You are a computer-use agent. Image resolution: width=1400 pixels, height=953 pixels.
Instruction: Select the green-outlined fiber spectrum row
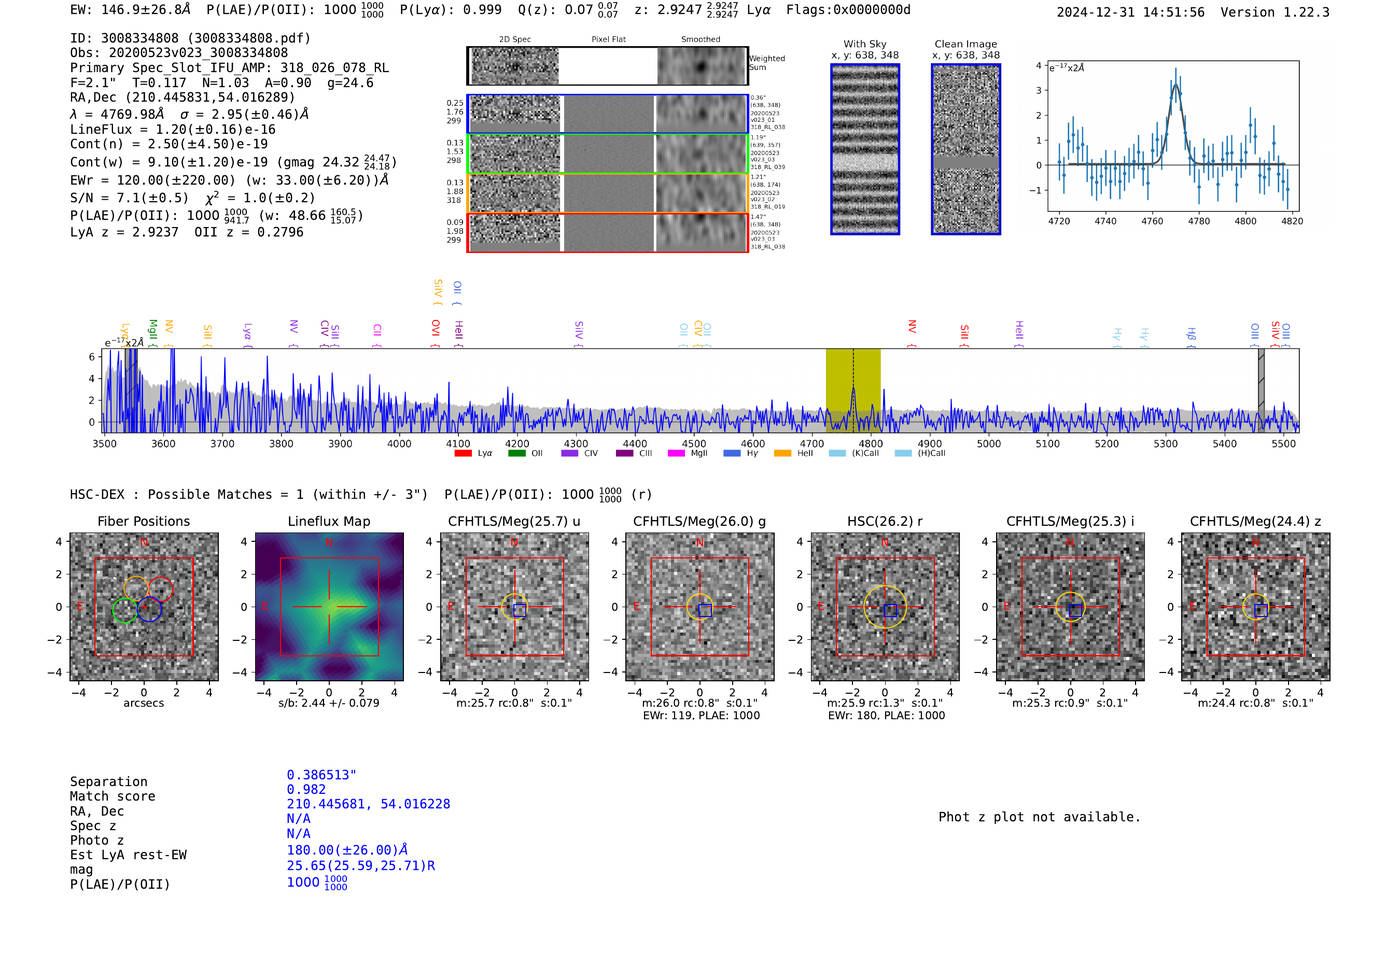(607, 154)
